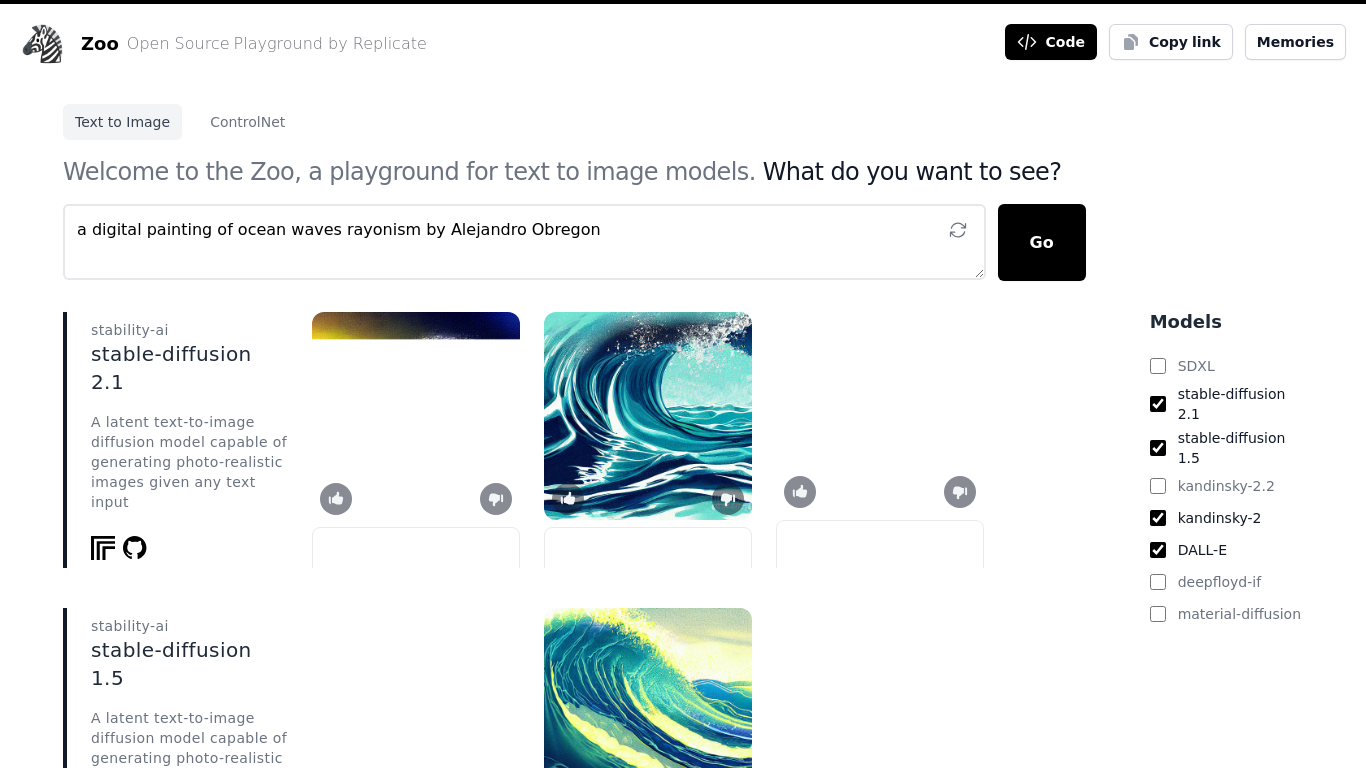Click the Zoo zebra logo

click(x=42, y=42)
